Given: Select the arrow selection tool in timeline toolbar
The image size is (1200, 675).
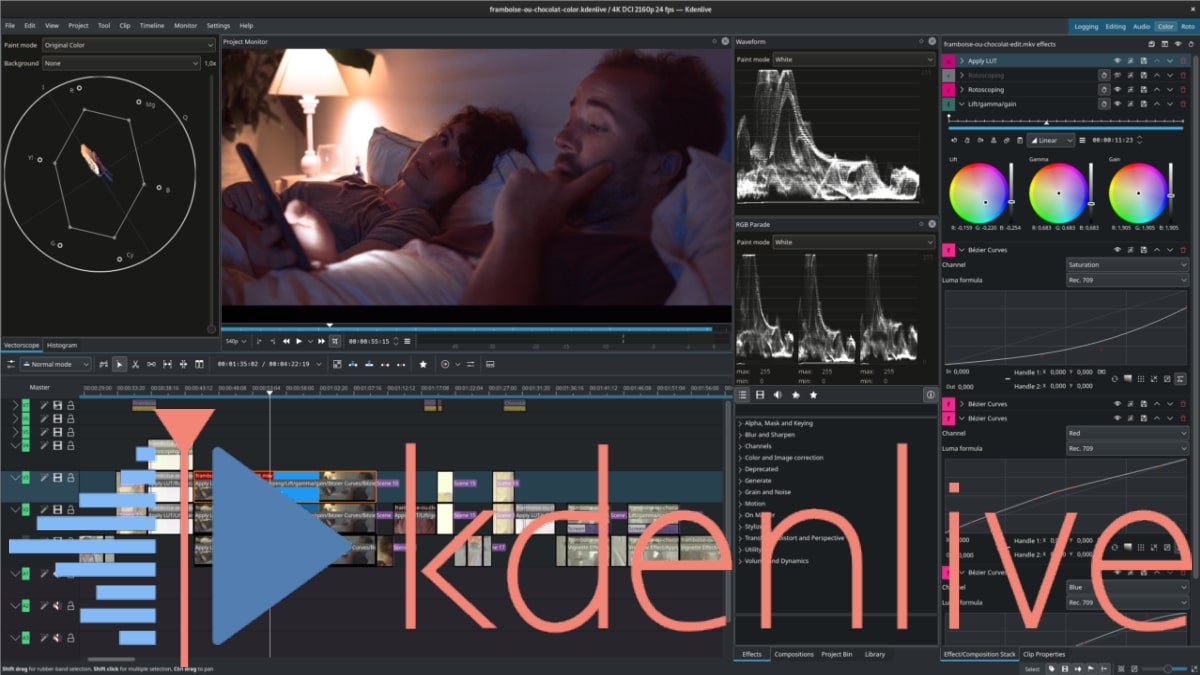Looking at the screenshot, I should 119,365.
